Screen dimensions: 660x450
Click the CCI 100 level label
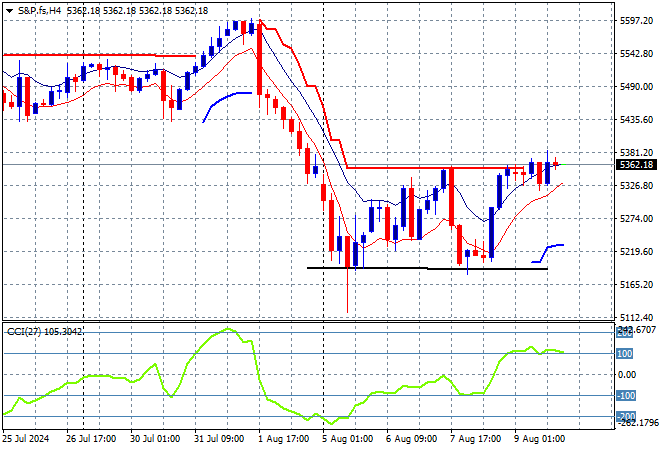pyautogui.click(x=624, y=354)
